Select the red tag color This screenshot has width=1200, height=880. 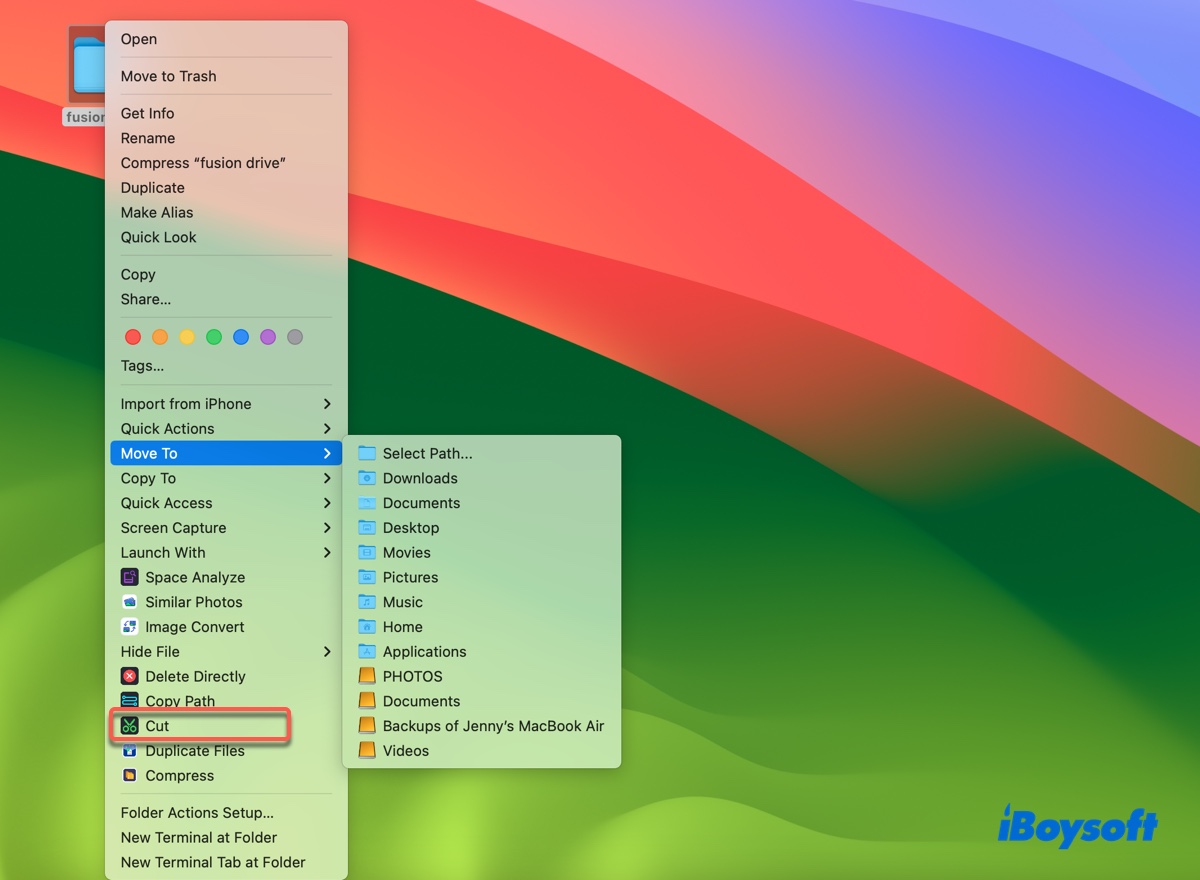point(132,337)
